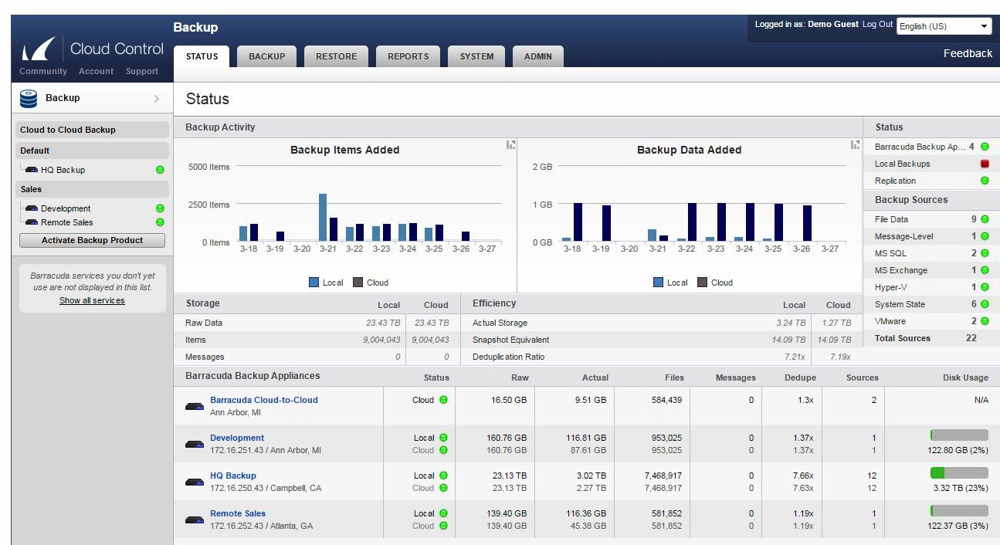Click the System State backup source row
Viewport: 1000px width, 545px height.
931,305
